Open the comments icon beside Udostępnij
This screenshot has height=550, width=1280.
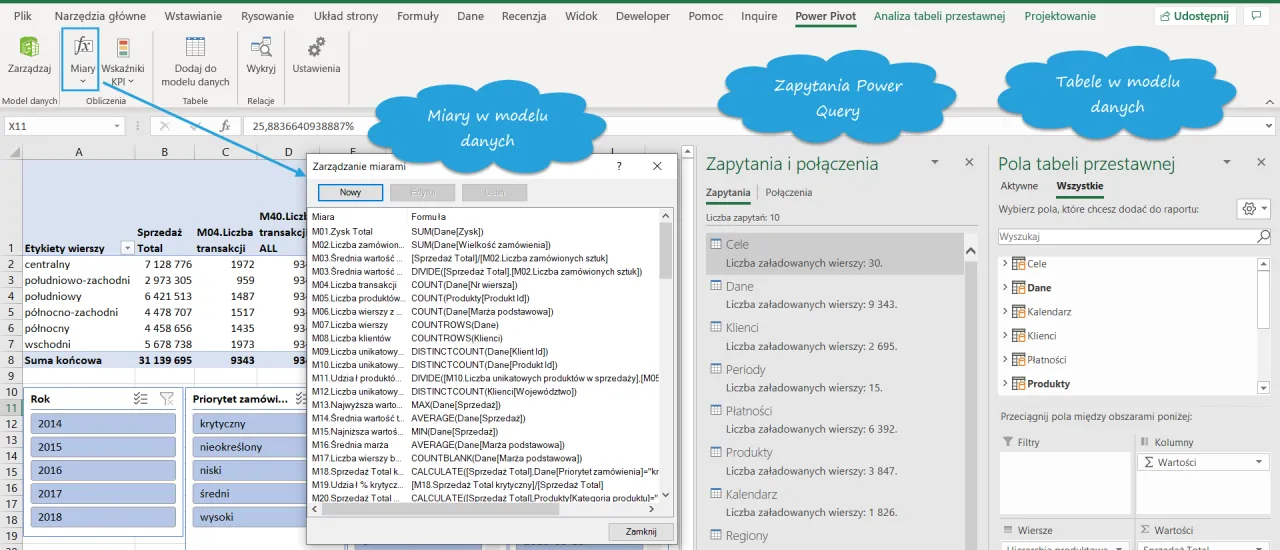pyautogui.click(x=1255, y=17)
